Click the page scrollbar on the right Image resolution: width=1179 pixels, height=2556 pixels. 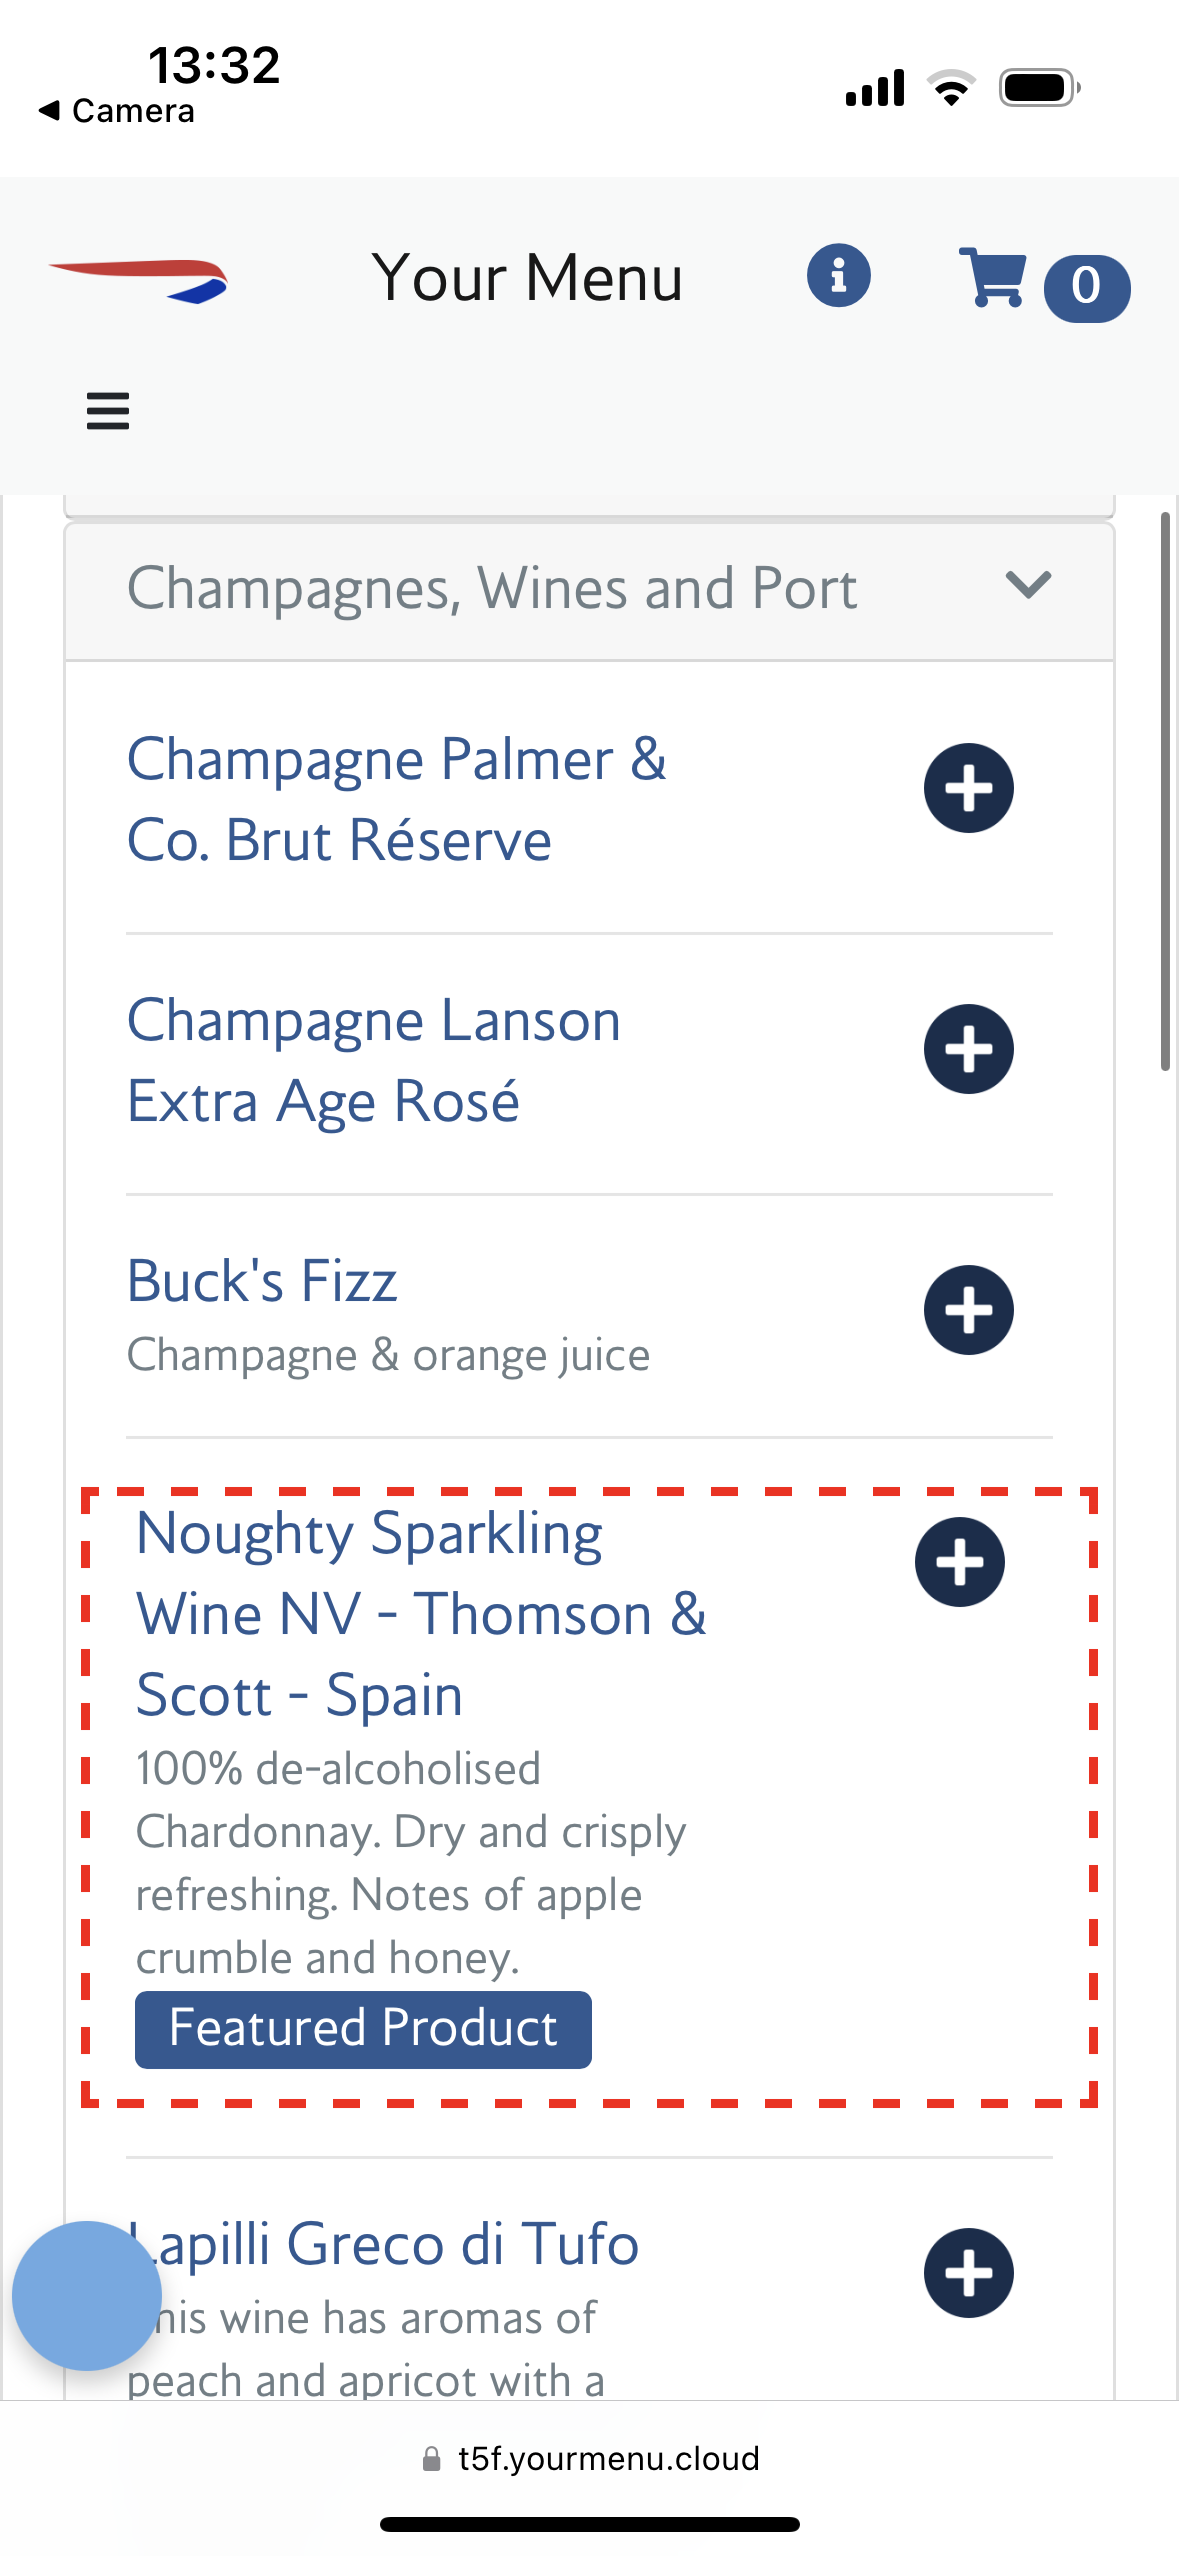1165,790
